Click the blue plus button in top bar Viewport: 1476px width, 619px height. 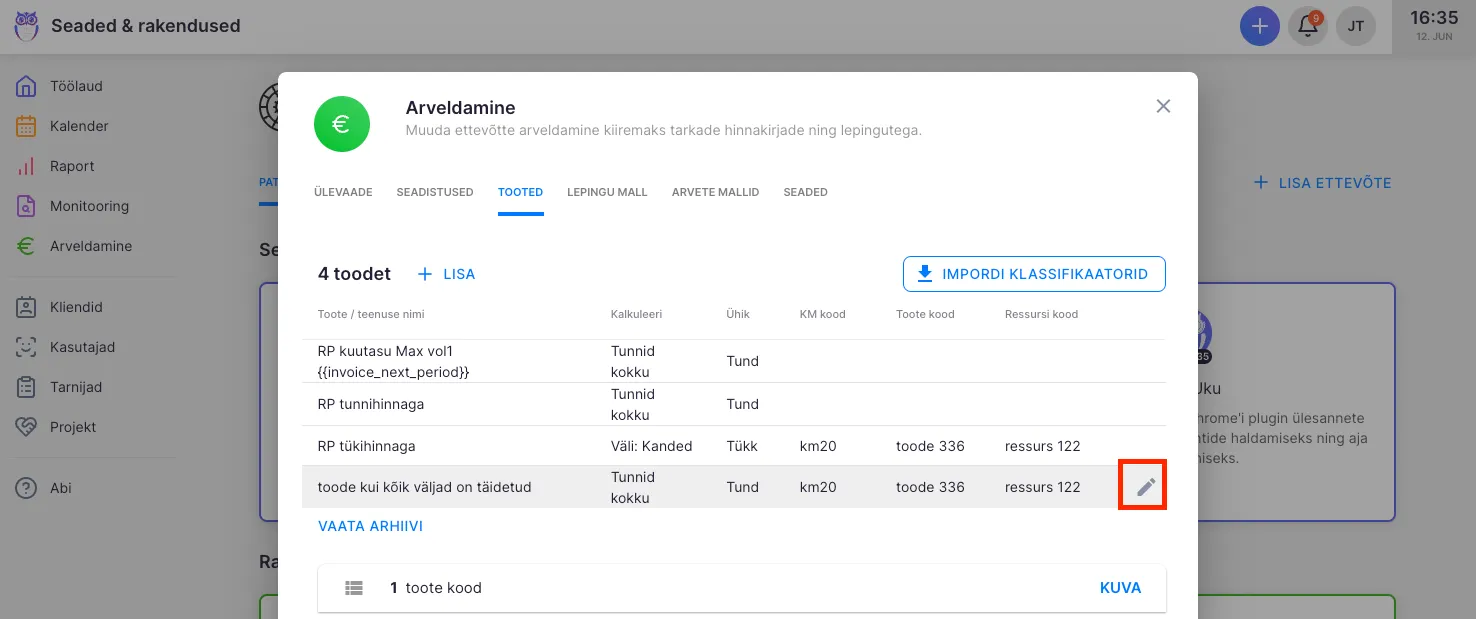pyautogui.click(x=1259, y=26)
